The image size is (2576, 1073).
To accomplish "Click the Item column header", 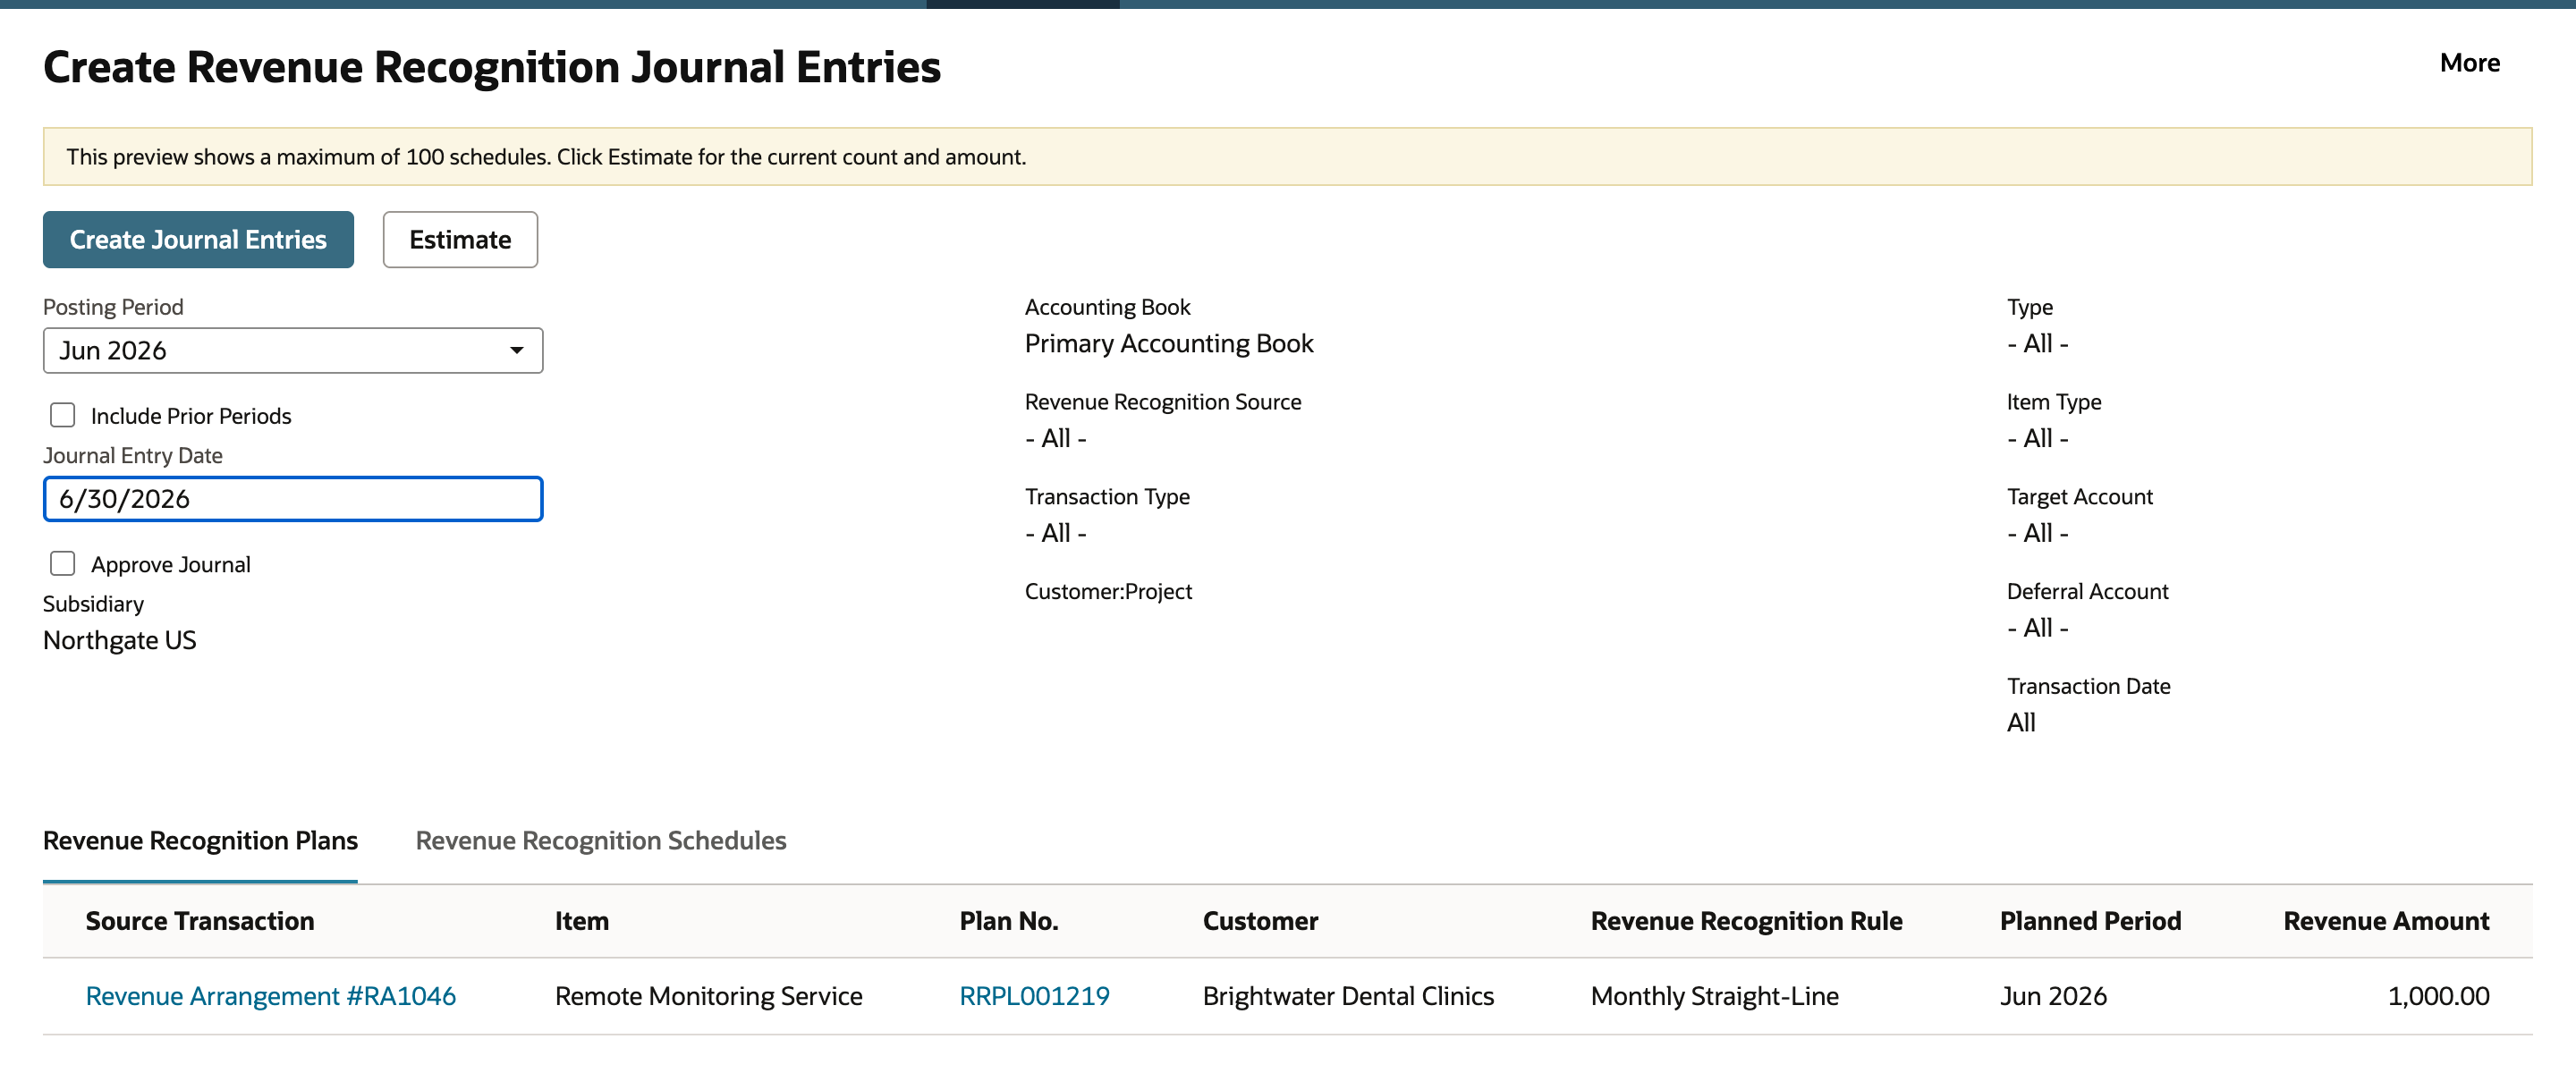I will 582,921.
